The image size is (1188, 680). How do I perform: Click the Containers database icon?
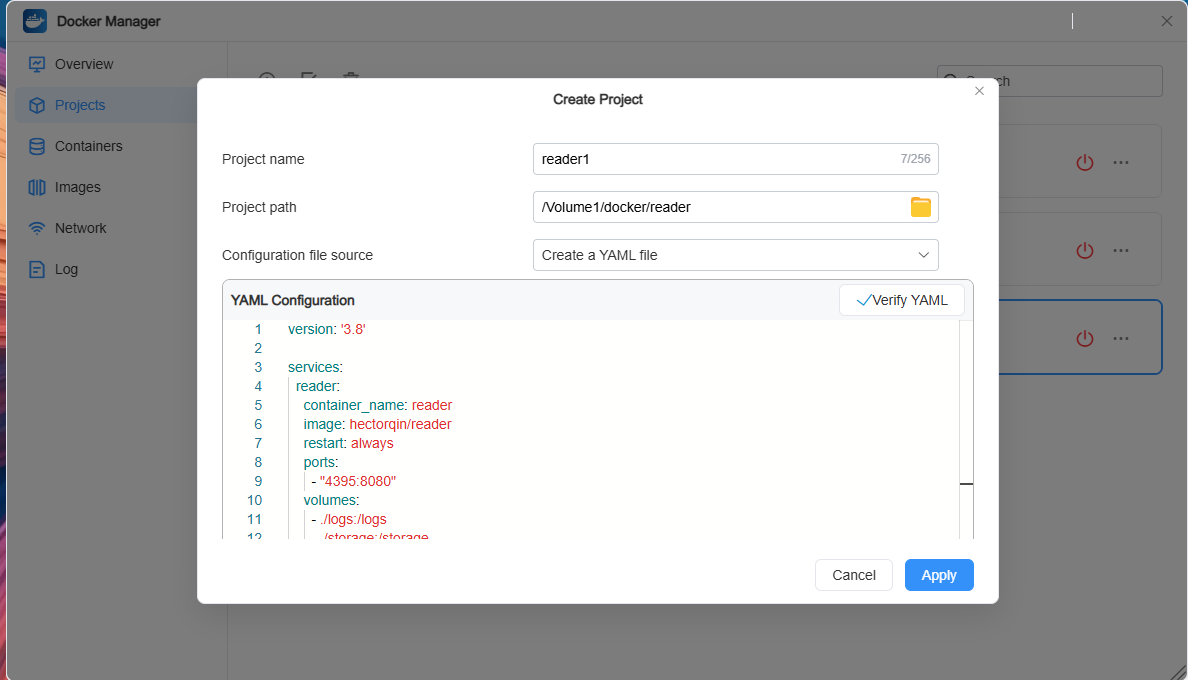[36, 146]
